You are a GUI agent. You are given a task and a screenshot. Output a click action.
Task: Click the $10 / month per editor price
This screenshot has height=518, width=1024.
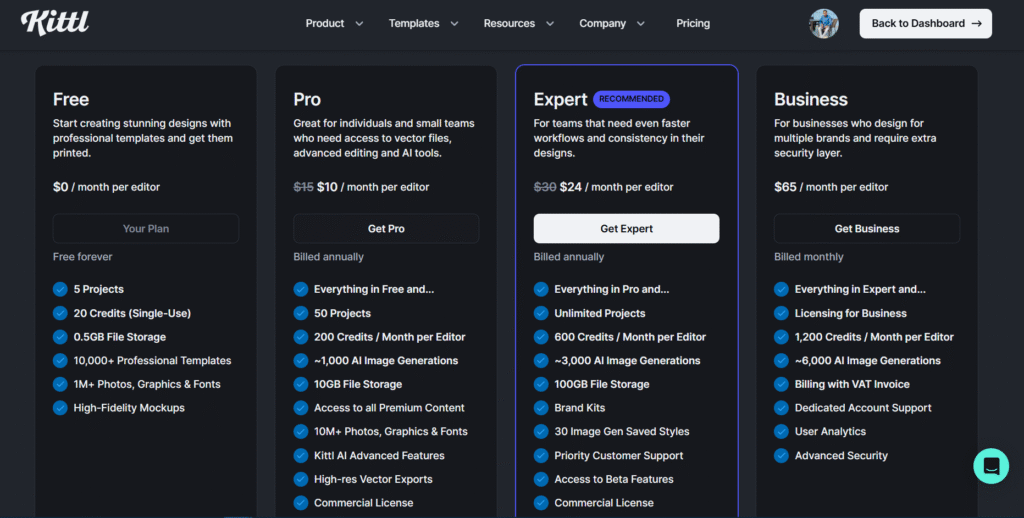tap(373, 187)
